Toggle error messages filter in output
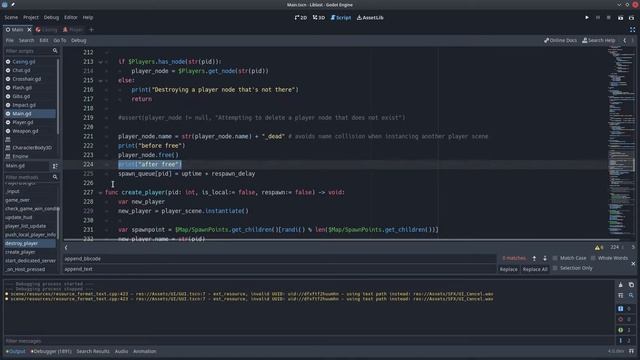Viewport: 640px width, 360px height. [625, 320]
